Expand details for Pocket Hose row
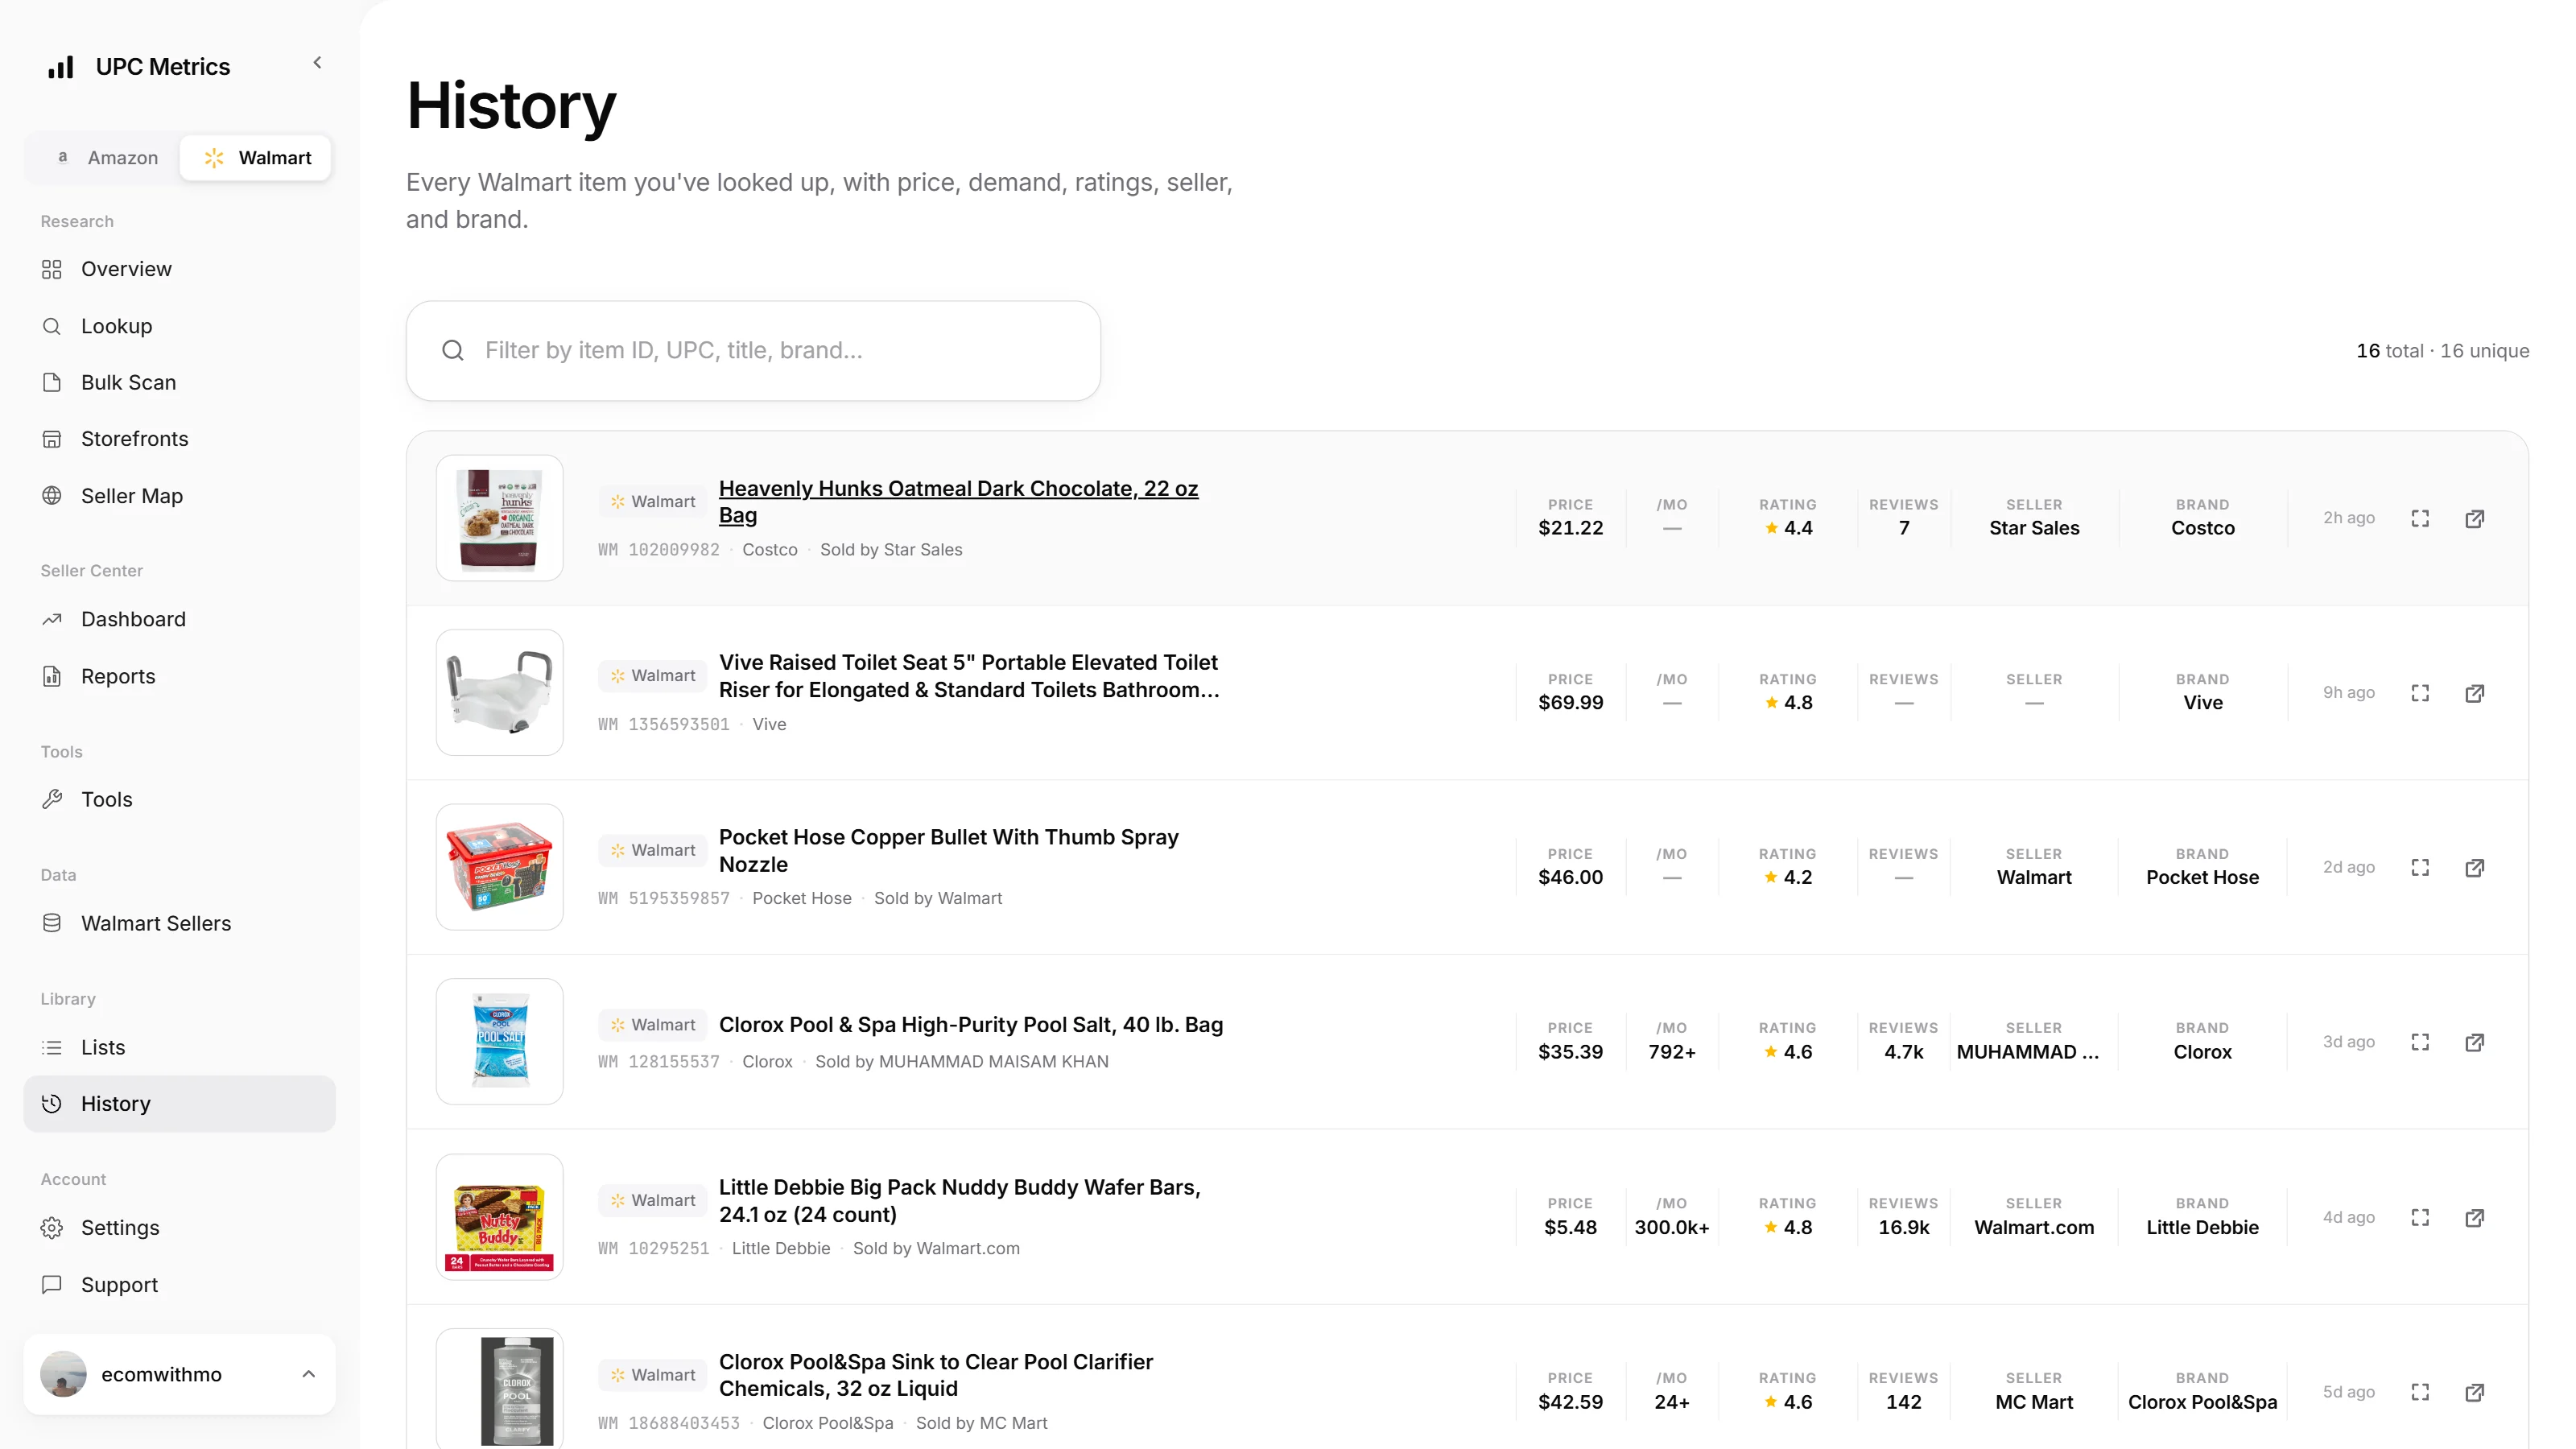Image resolution: width=2576 pixels, height=1449 pixels. (x=2420, y=867)
